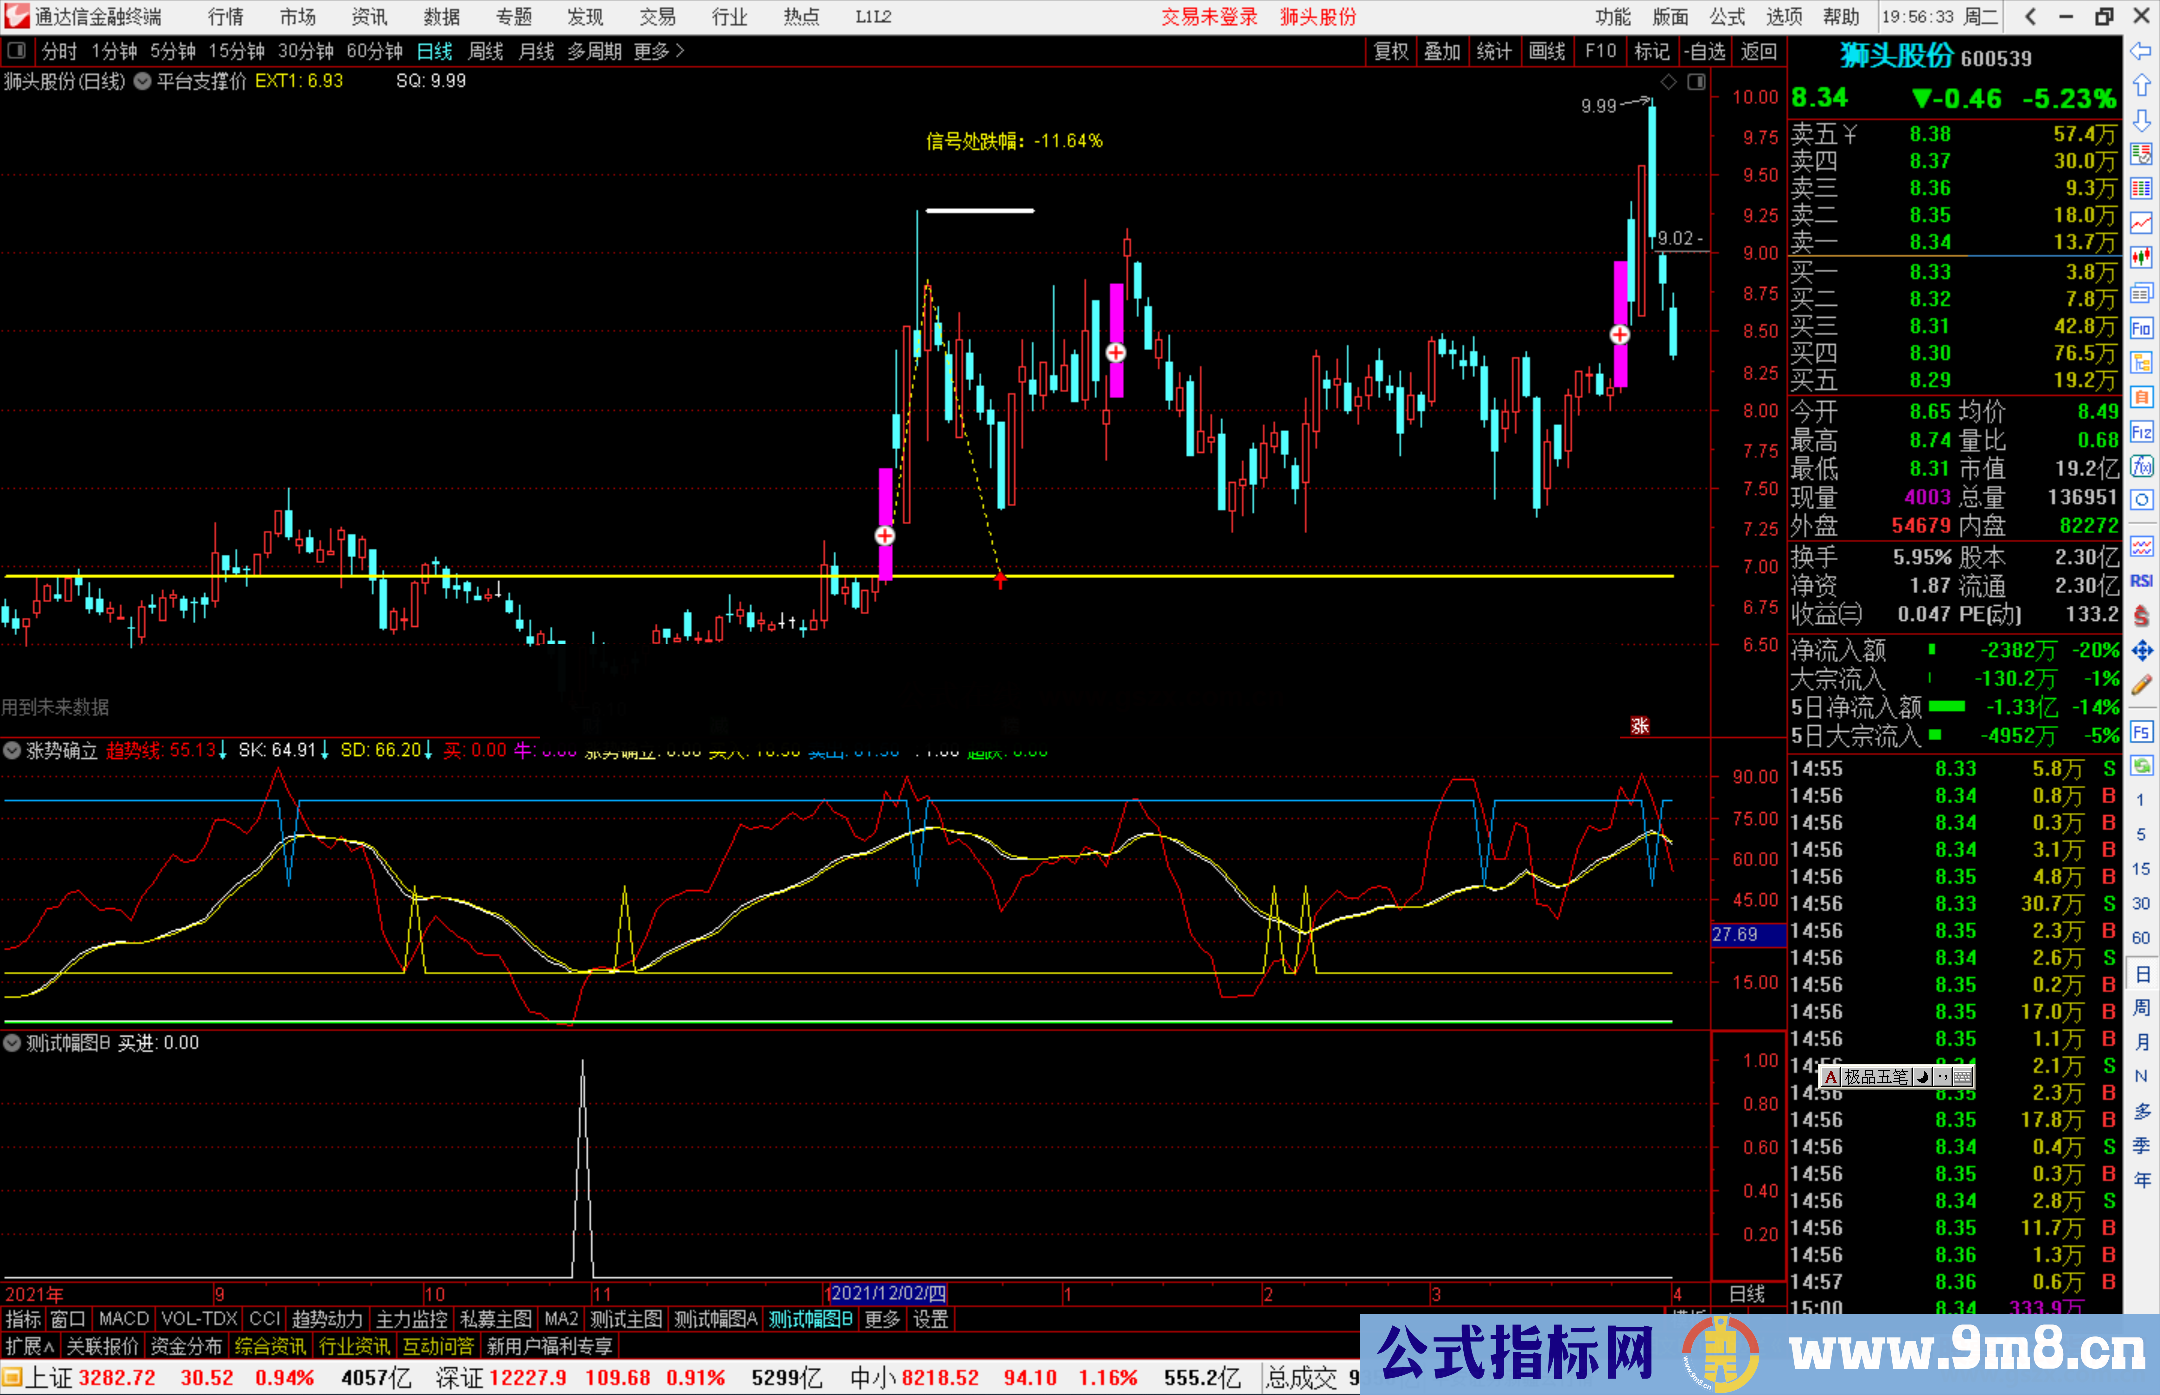The width and height of the screenshot is (2160, 1395).
Task: Click the 叠加 overlay button
Action: tap(1442, 51)
